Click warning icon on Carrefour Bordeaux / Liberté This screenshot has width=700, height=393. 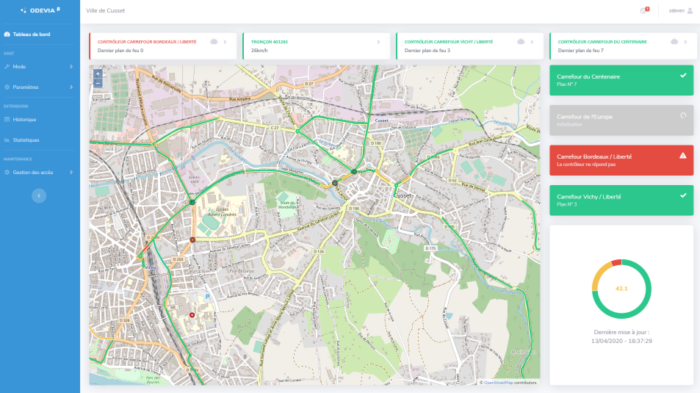683,155
